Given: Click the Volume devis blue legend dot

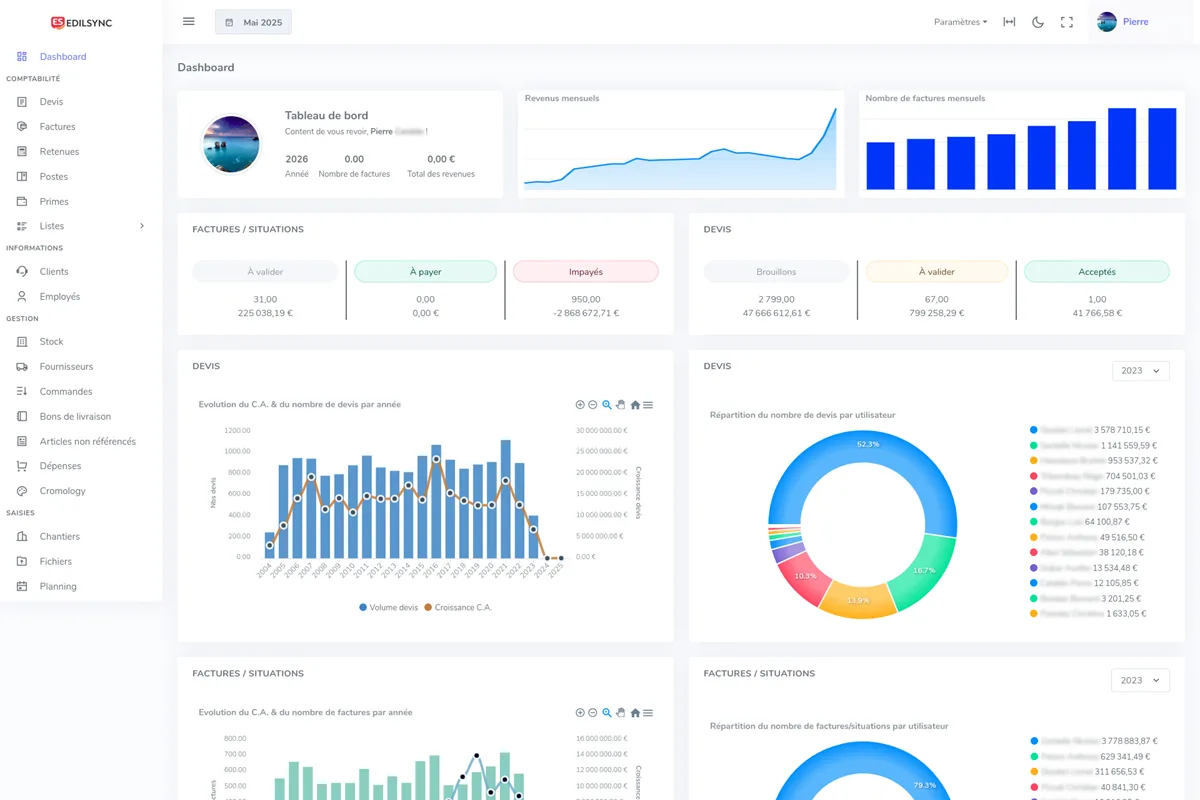Looking at the screenshot, I should (362, 607).
